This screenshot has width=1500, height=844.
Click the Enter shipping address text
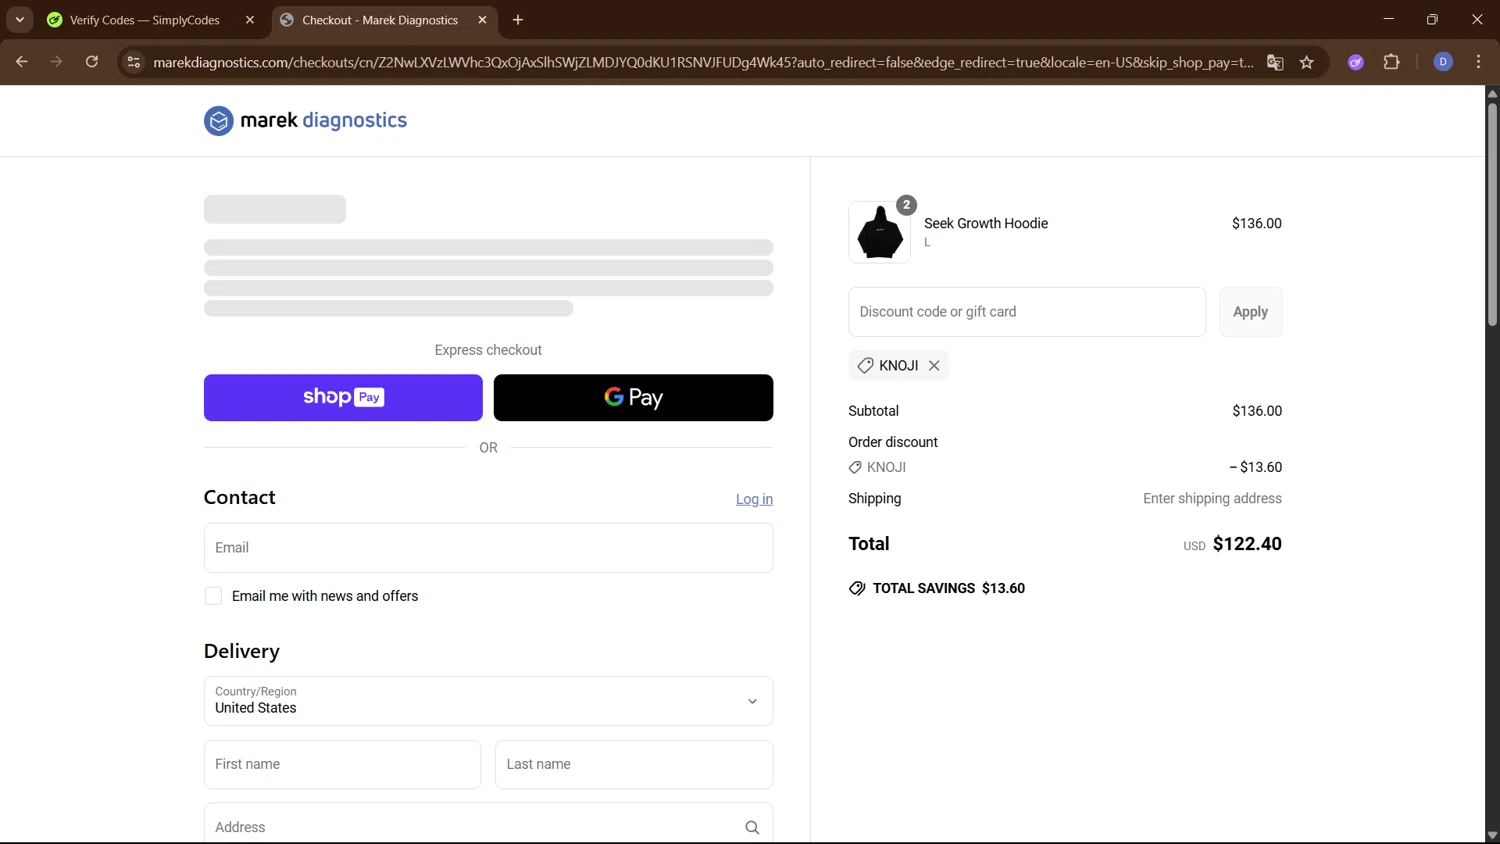click(1212, 498)
